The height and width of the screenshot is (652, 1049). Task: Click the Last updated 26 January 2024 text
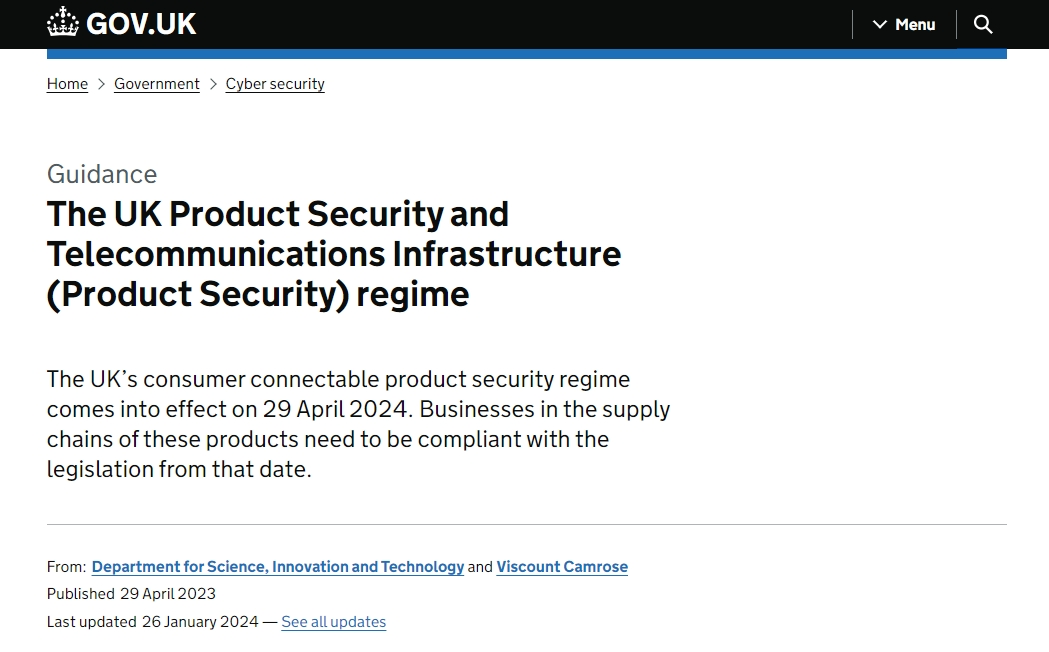tap(152, 622)
